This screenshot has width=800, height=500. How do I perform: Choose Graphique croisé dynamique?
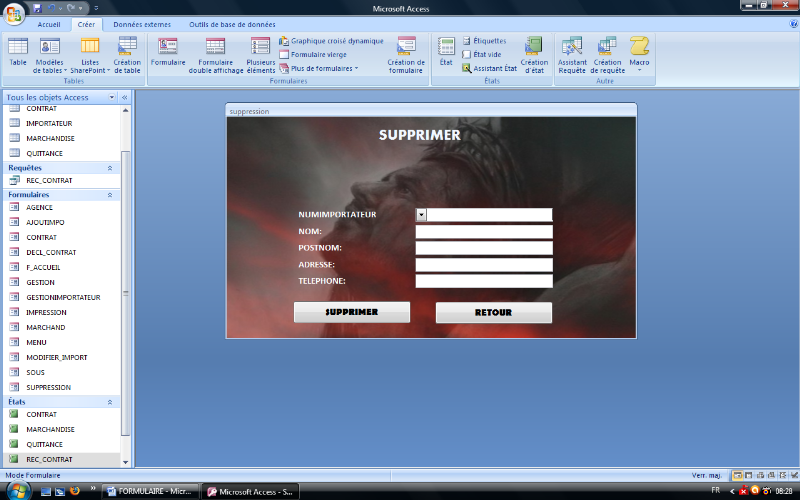[x=331, y=41]
